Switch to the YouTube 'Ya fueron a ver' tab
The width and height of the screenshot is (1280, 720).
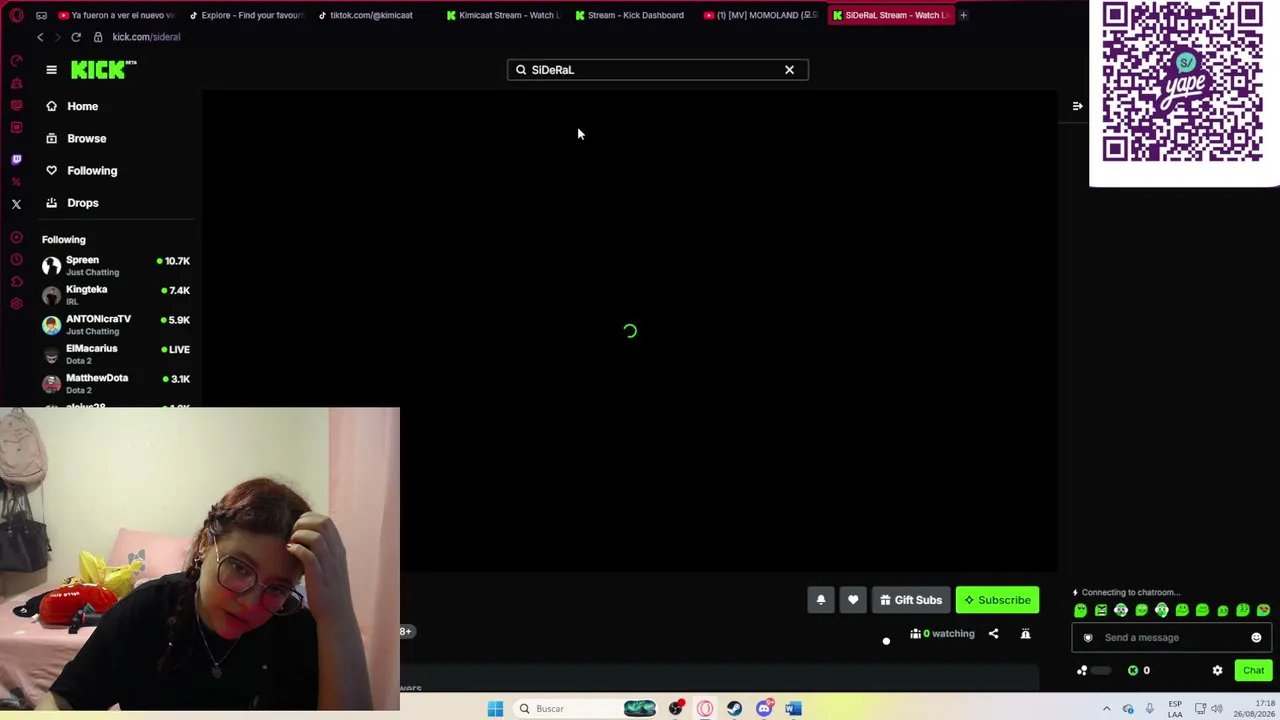coord(116,15)
